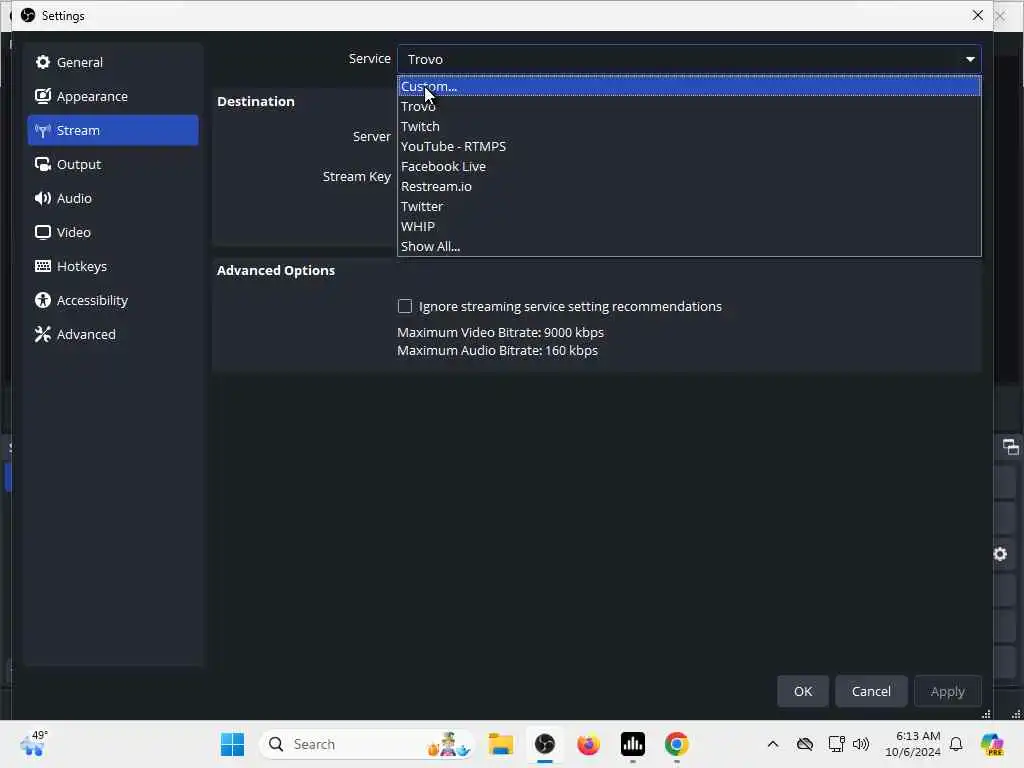Go to the Accessibility settings tab
1024x768 pixels.
[x=113, y=300]
